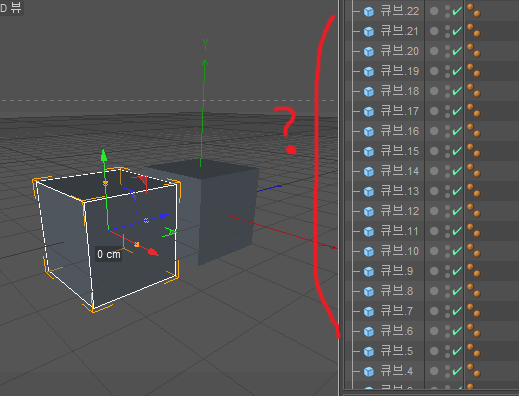Click the green Y-axis arrow of selected cube
This screenshot has height=396, width=519.
click(104, 156)
